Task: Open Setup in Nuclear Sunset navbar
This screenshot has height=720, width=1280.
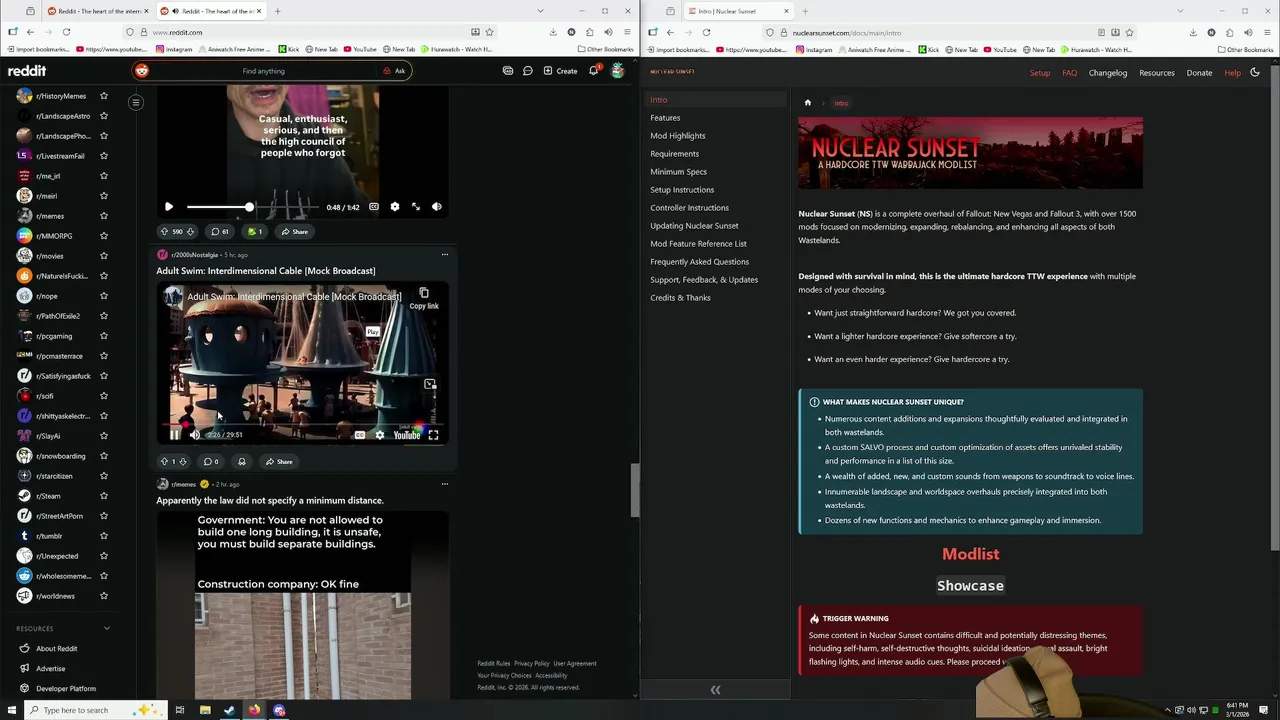Action: [x=1040, y=73]
